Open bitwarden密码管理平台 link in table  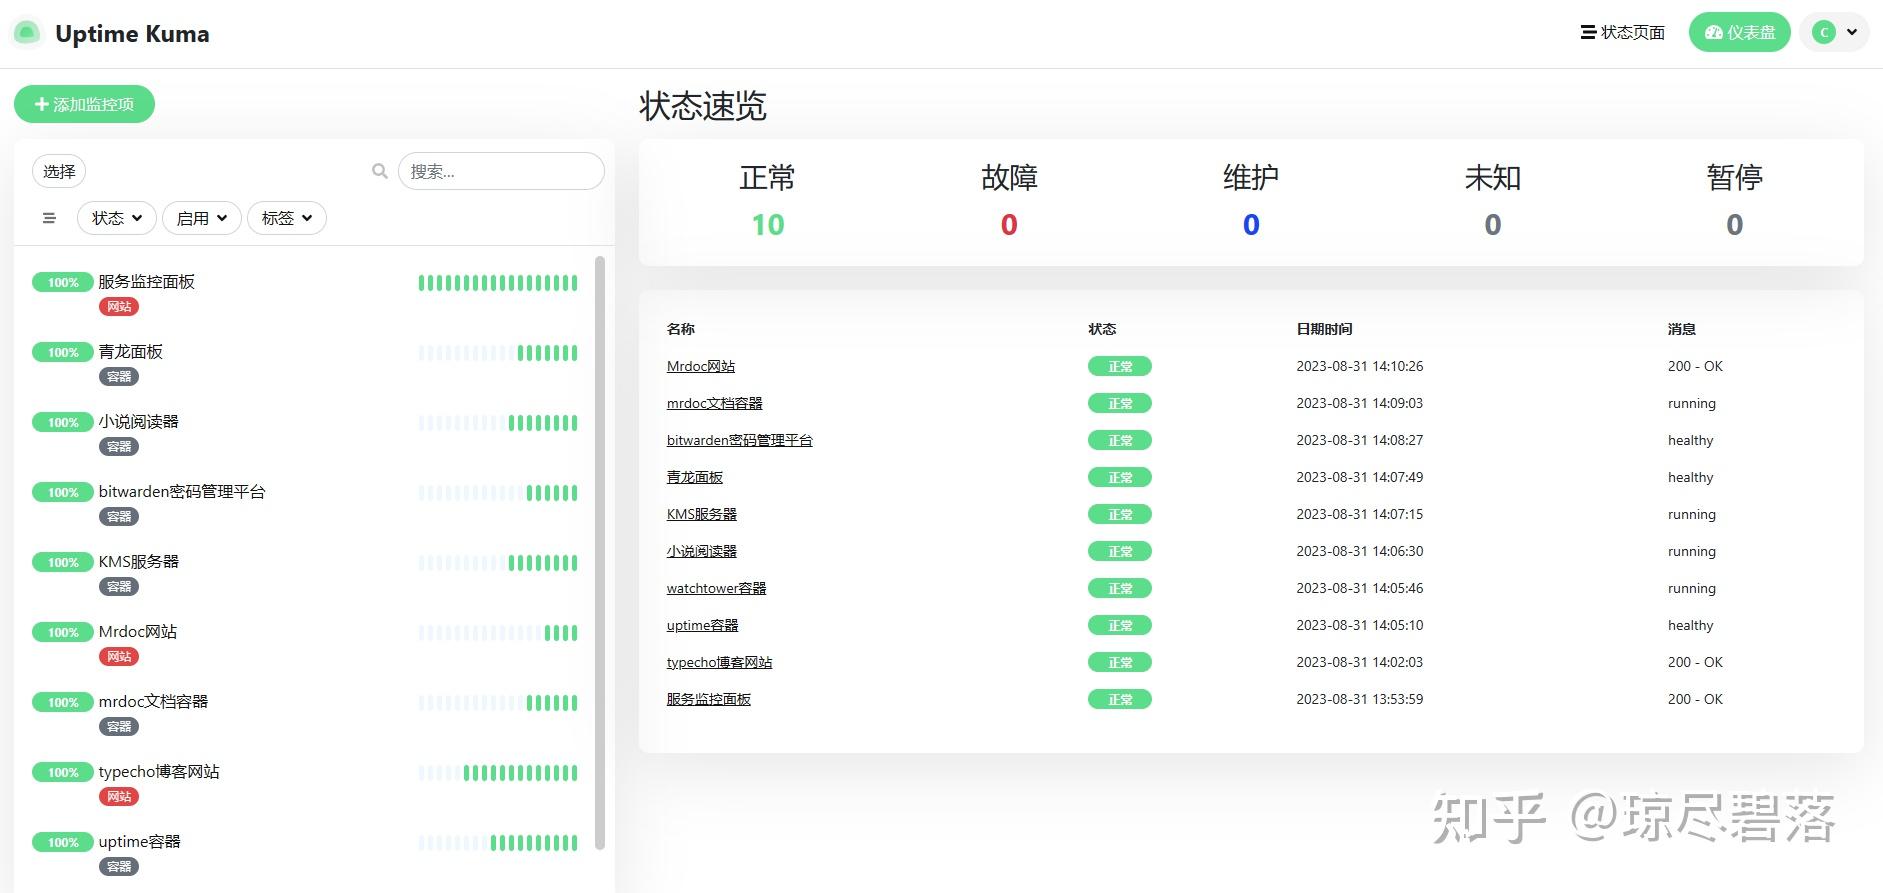coord(740,440)
